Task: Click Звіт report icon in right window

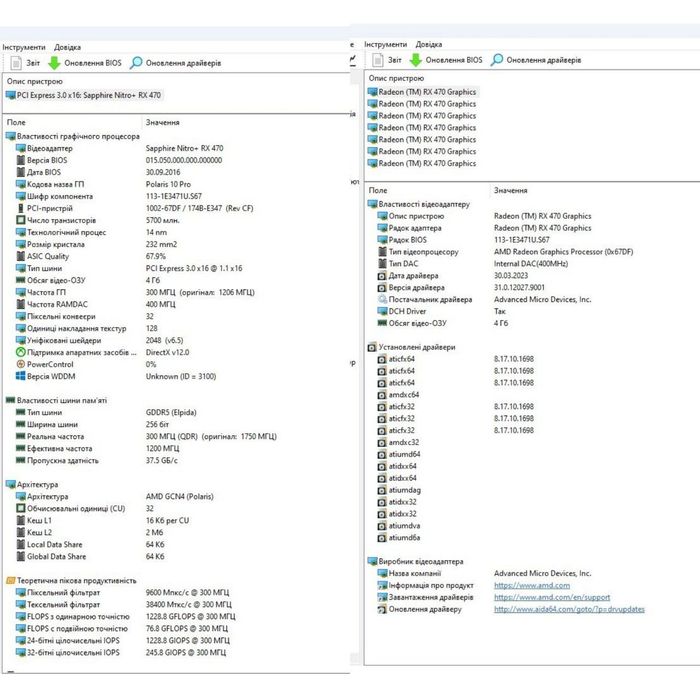Action: 378,60
